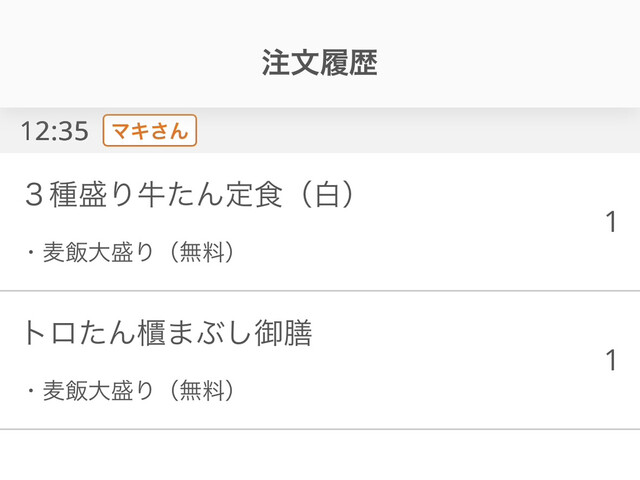The image size is (640, 480).
Task: Select the 3種盛り牛たん定食（白） item name
Action: pos(190,195)
